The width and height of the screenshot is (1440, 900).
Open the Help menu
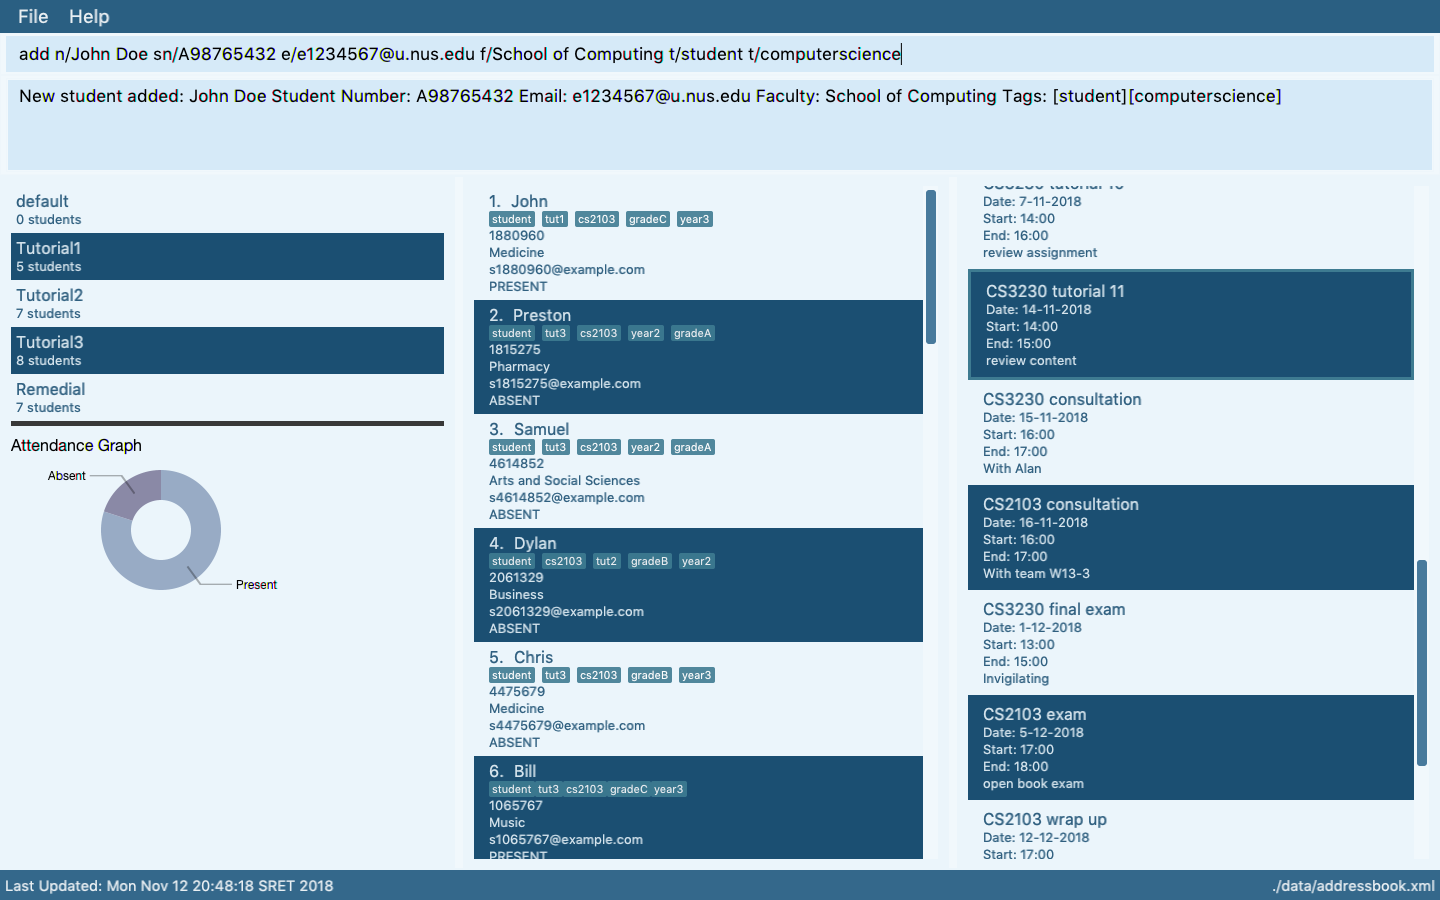tap(89, 16)
